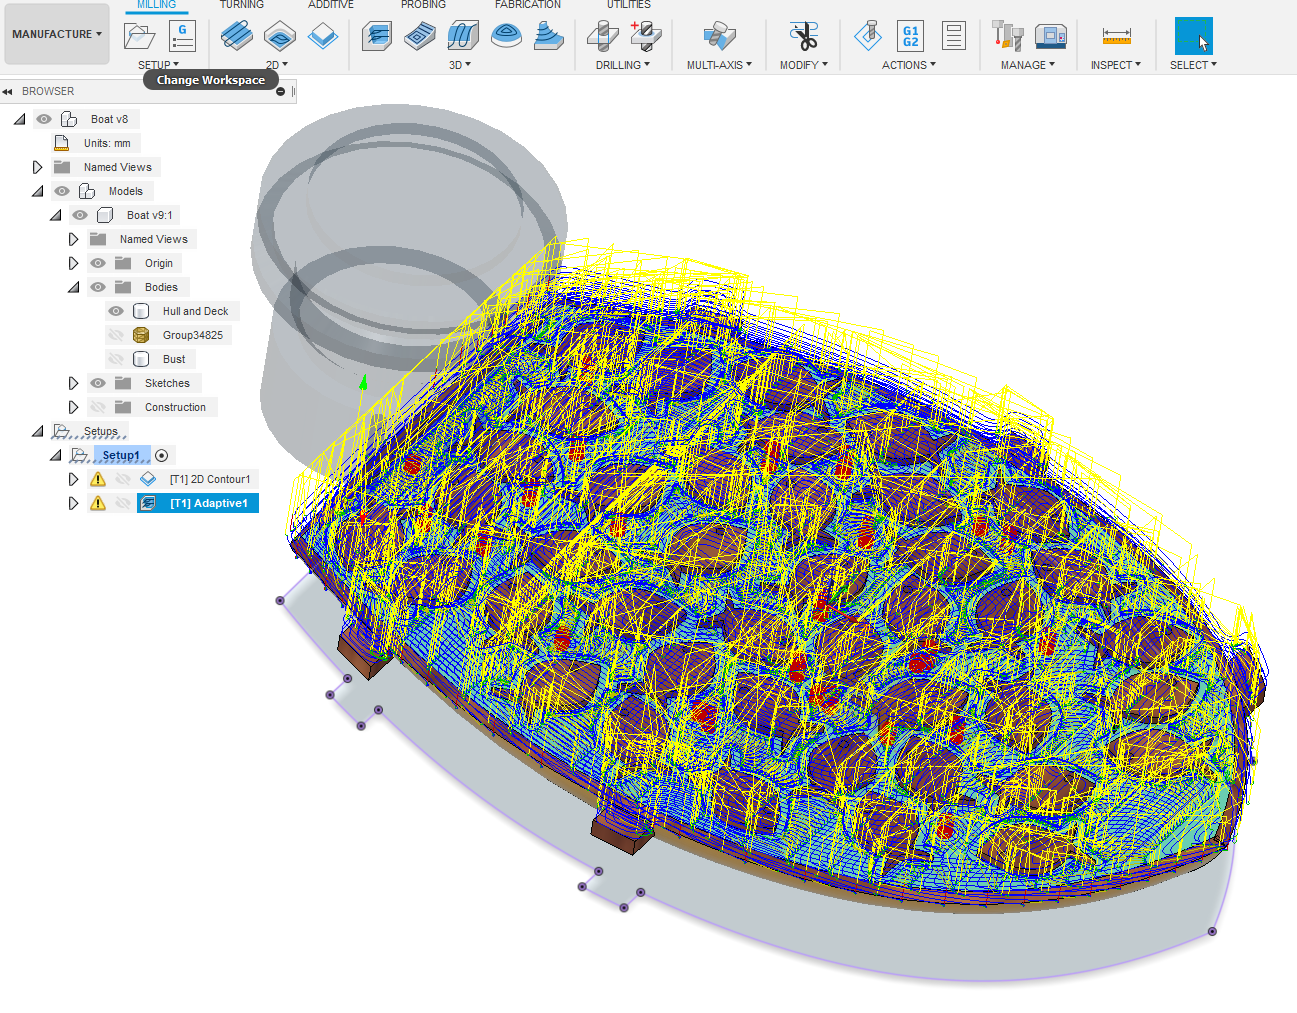Toggle visibility eye of Models
Image resolution: width=1297 pixels, height=1013 pixels.
pyautogui.click(x=62, y=191)
